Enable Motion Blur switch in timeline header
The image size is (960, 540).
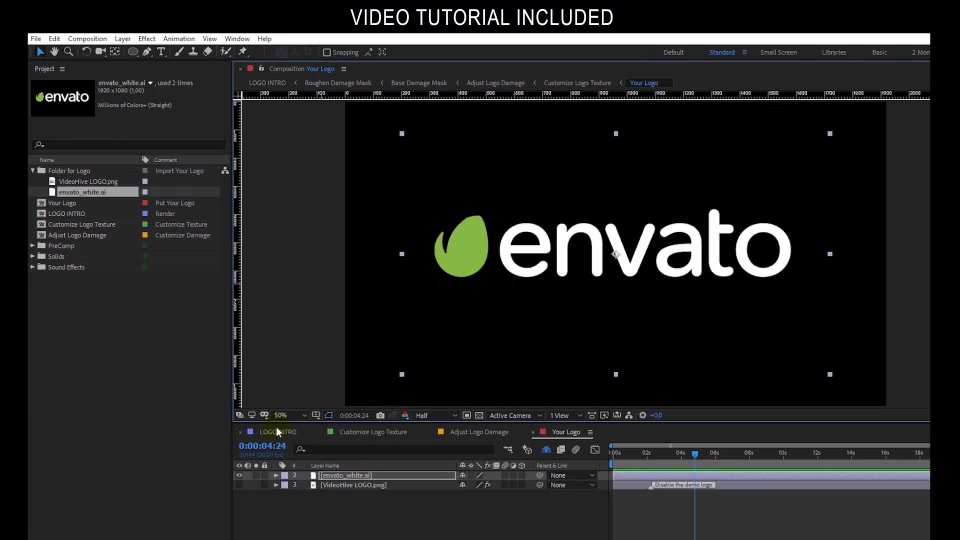576,449
